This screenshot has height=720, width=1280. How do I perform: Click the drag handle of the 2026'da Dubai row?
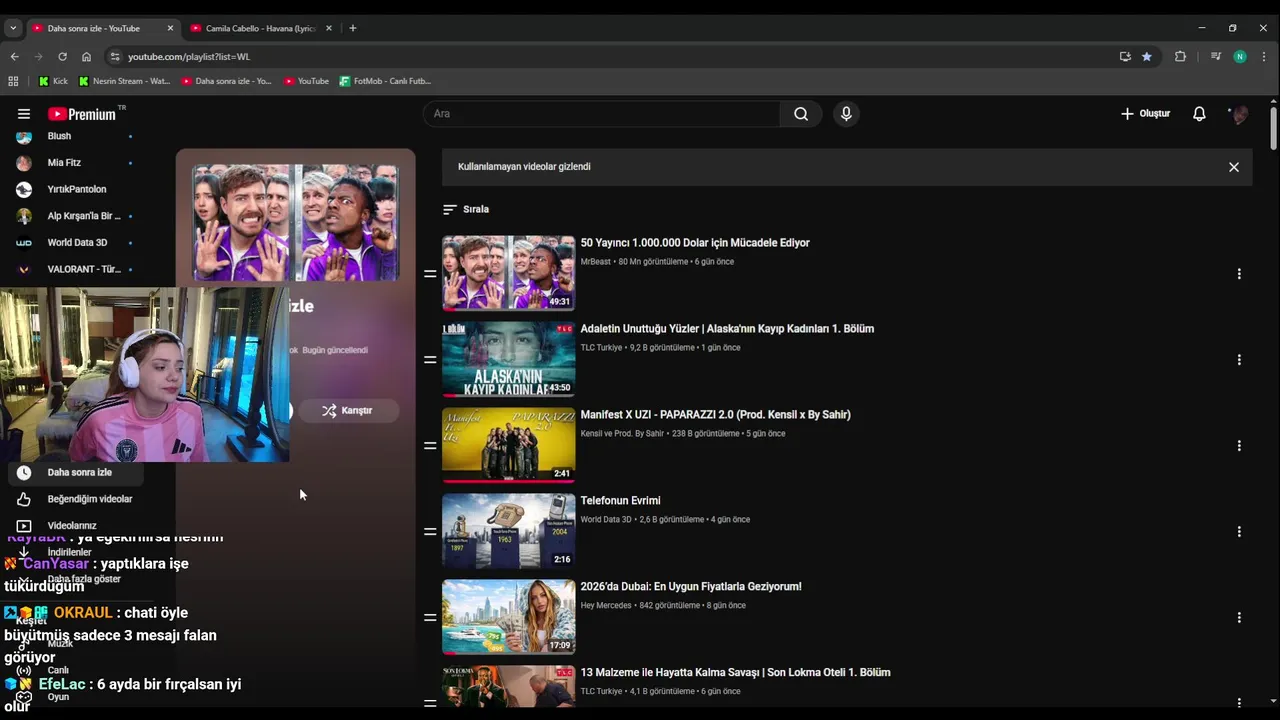click(x=430, y=618)
